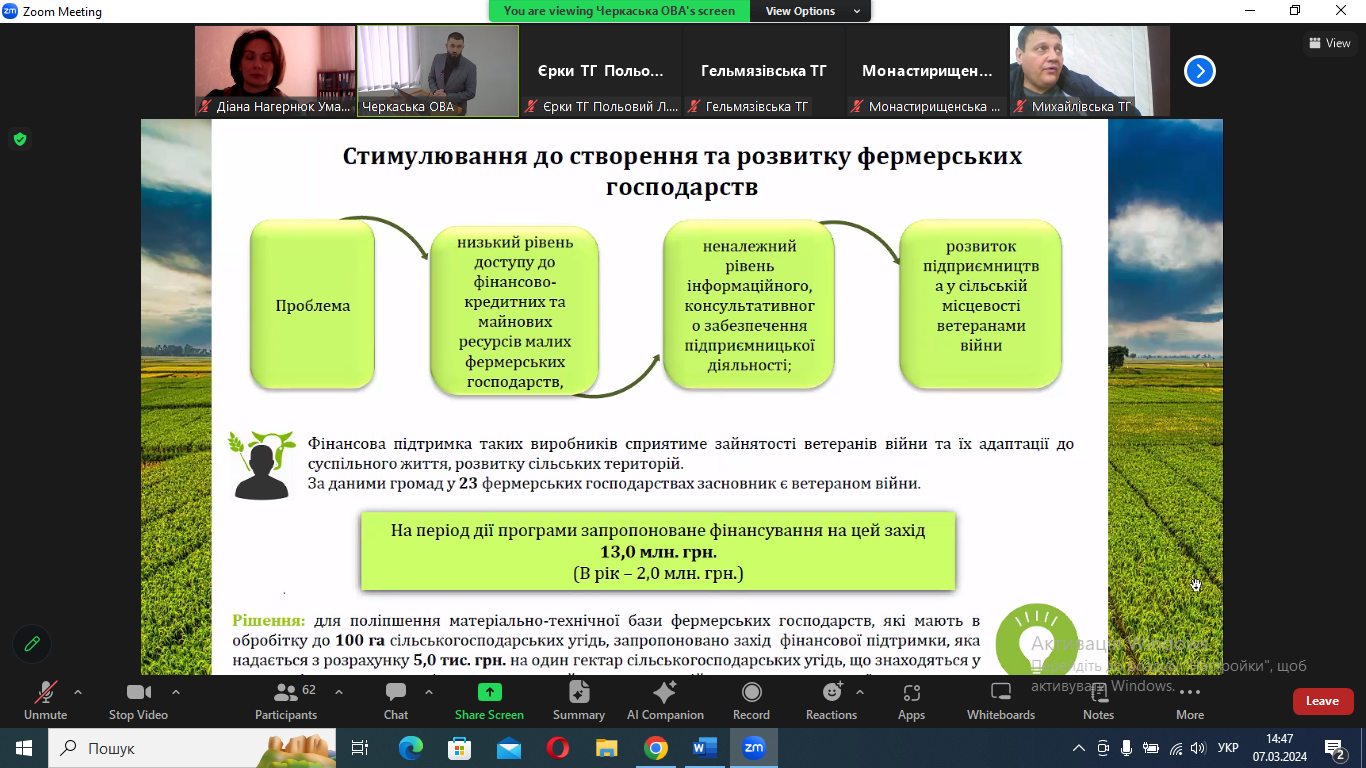Open View Options dropdown
The image size is (1366, 768).
pyautogui.click(x=813, y=11)
